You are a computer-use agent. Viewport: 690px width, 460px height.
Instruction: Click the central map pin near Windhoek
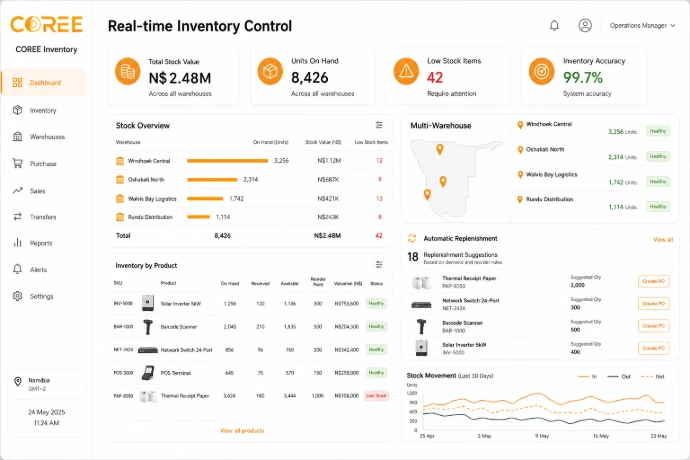(x=443, y=181)
